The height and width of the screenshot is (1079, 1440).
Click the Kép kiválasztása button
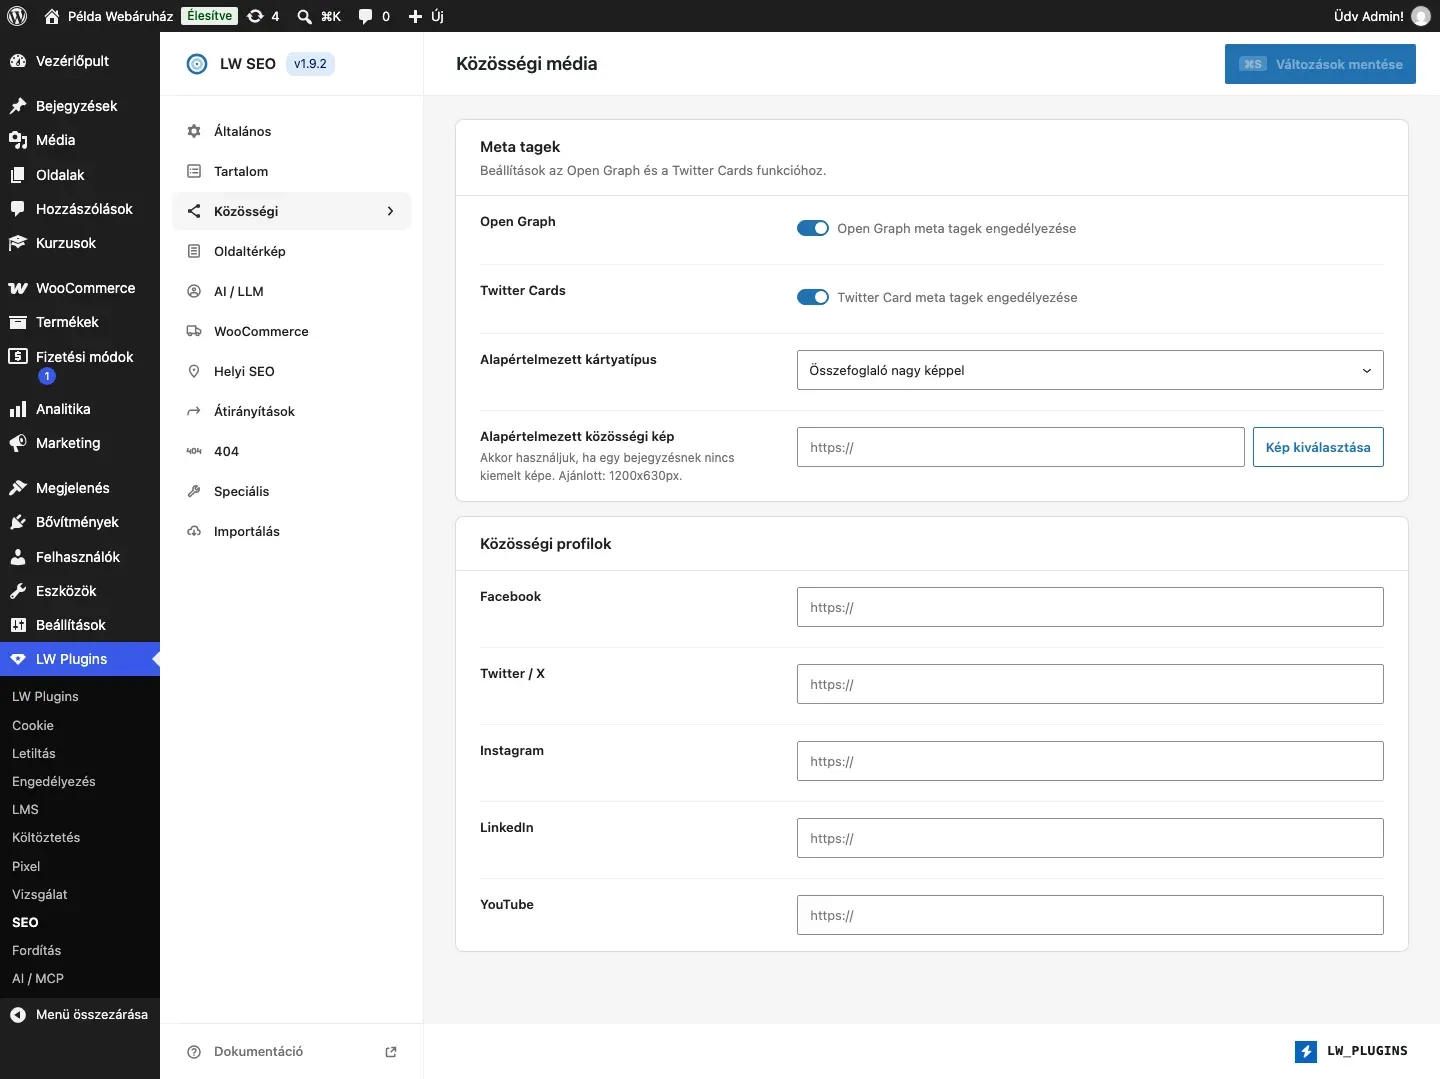1318,447
